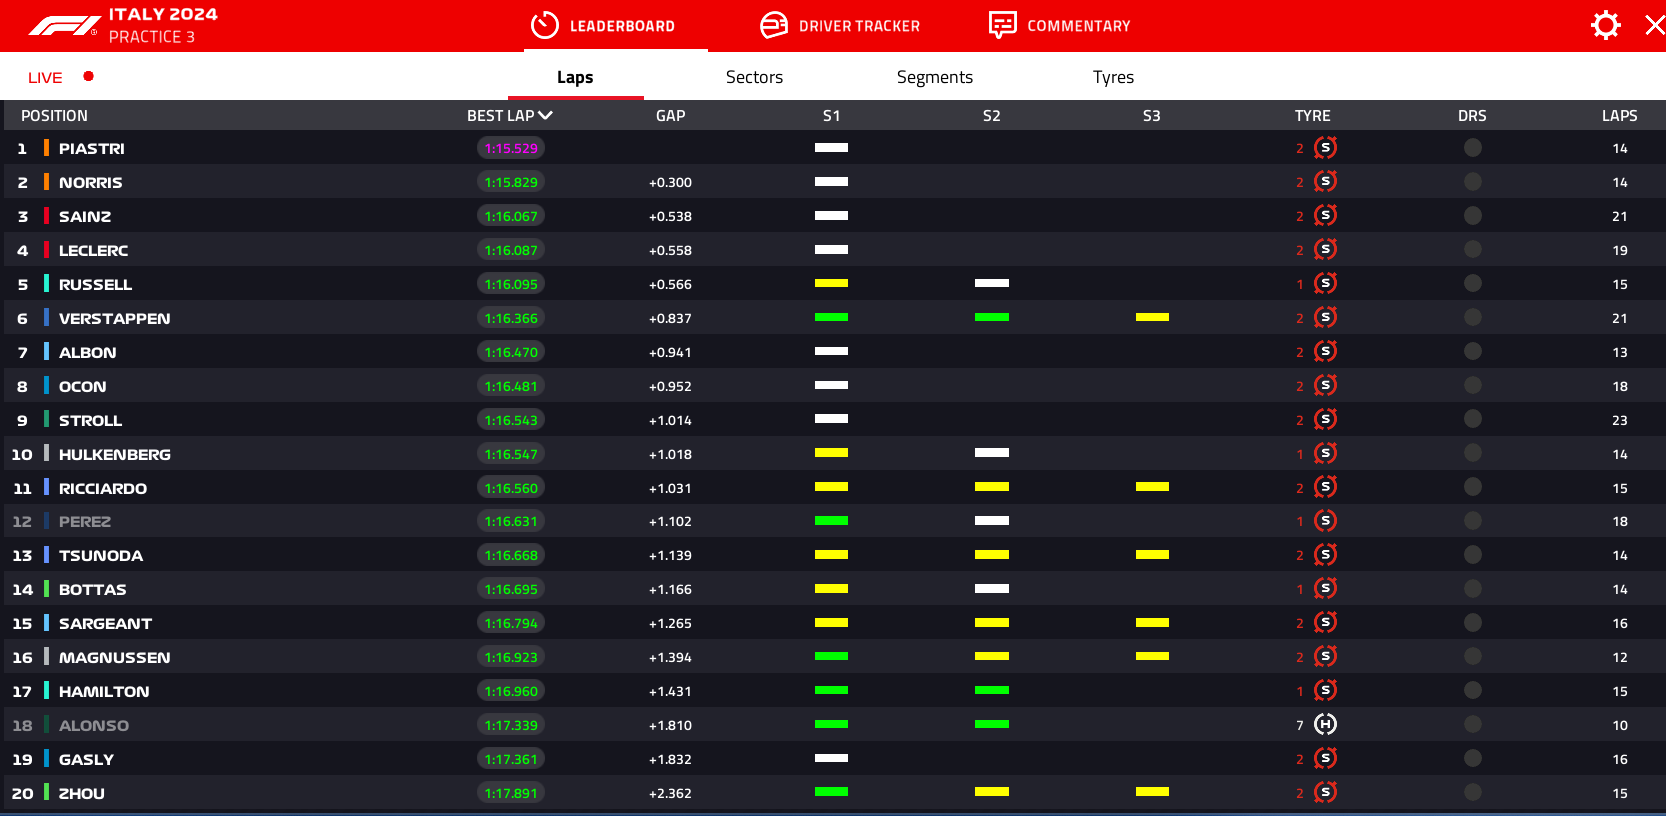The width and height of the screenshot is (1666, 816).
Task: Click Hamilton's soft tyre icon
Action: (x=1325, y=691)
